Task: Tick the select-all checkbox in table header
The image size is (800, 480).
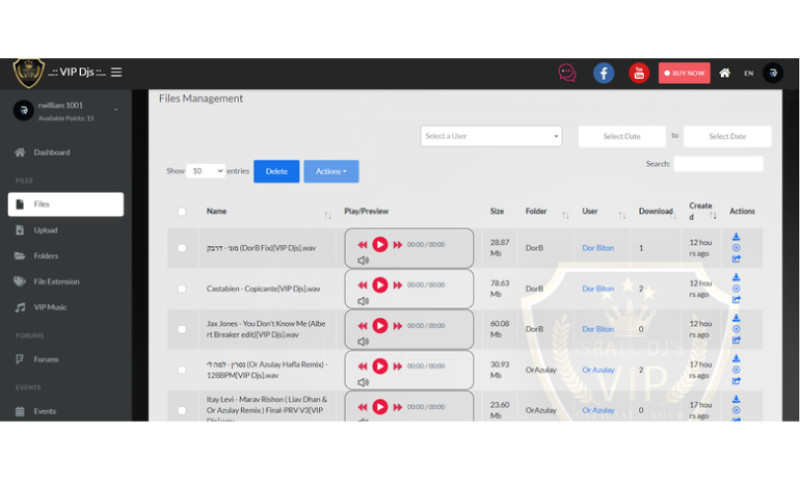Action: tap(181, 212)
